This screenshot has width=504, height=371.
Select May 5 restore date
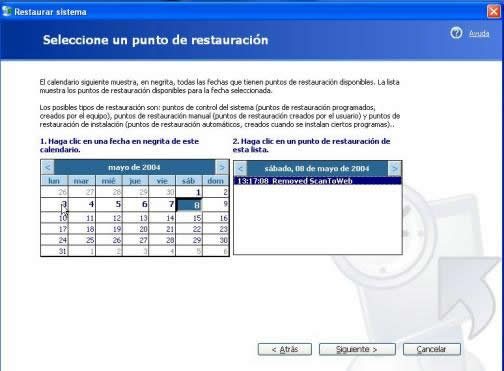point(109,204)
